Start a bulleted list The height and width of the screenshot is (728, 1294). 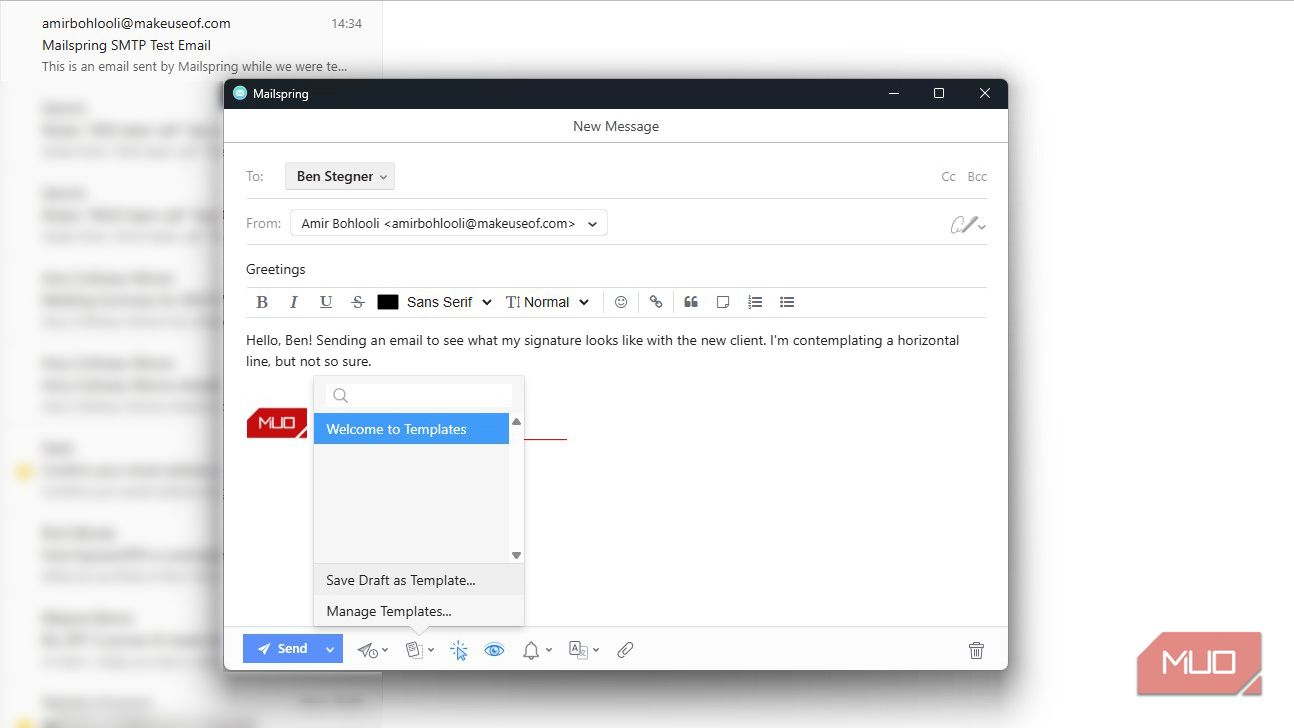pos(787,302)
